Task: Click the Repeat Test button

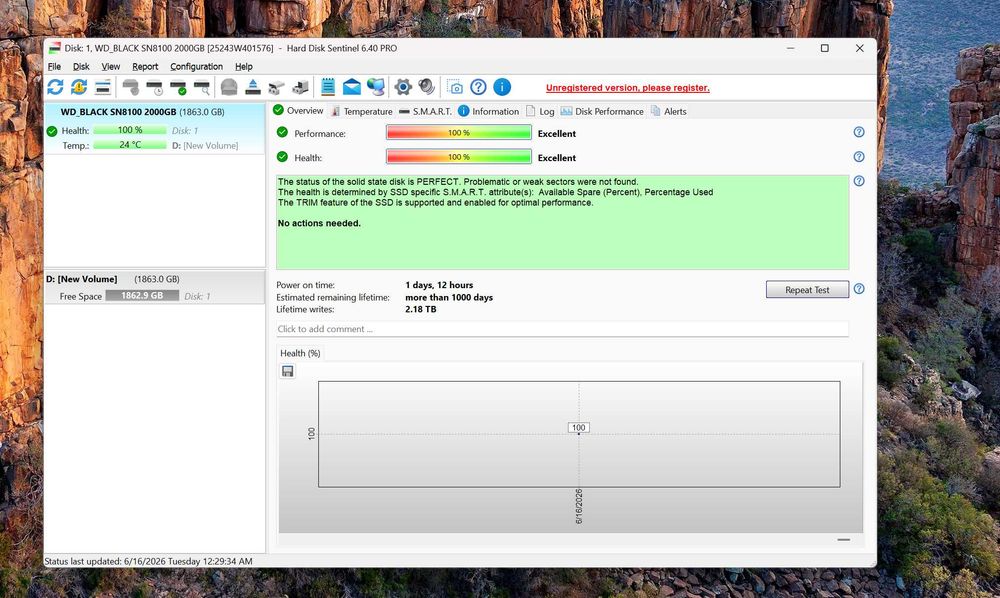Action: tap(807, 289)
